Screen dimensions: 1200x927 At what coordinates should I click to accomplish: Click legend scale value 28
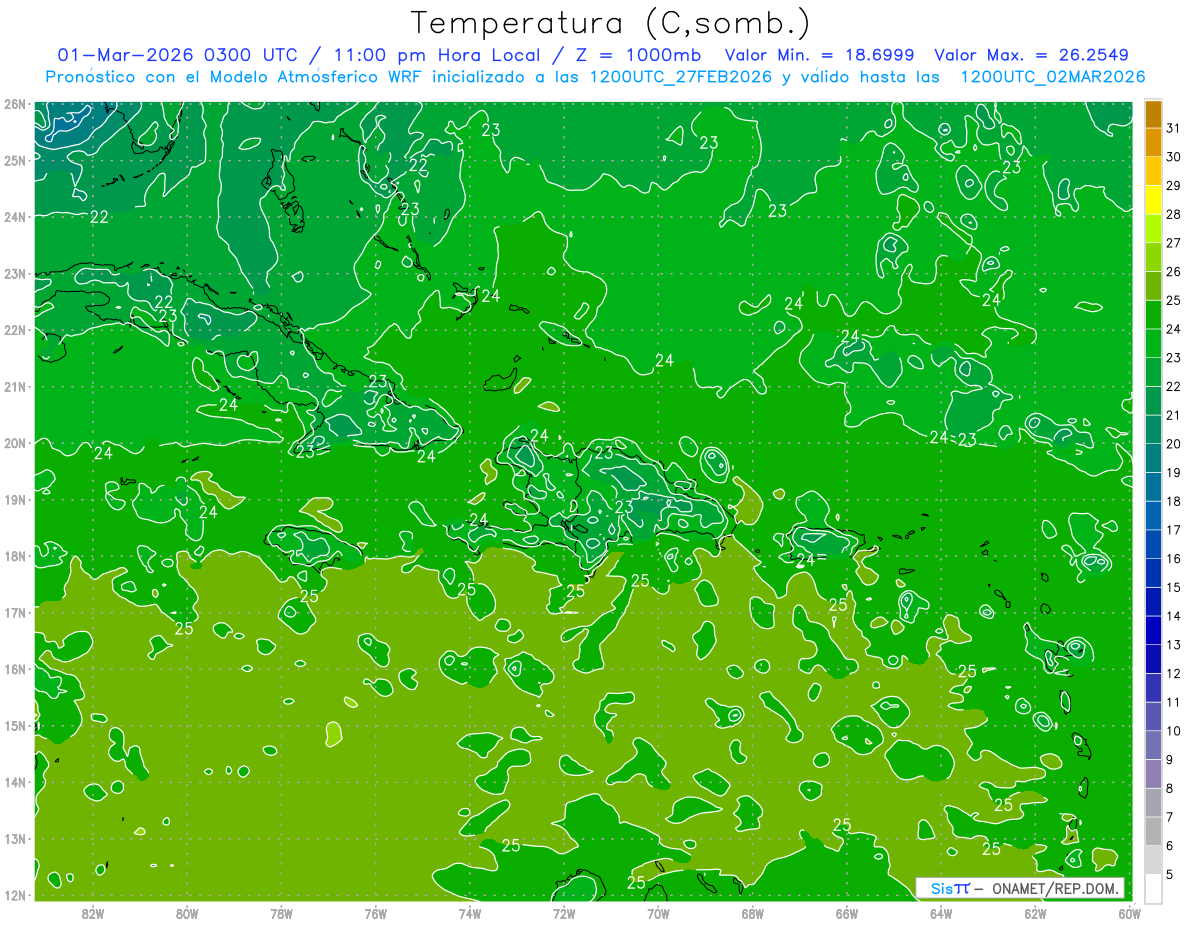point(1173,214)
